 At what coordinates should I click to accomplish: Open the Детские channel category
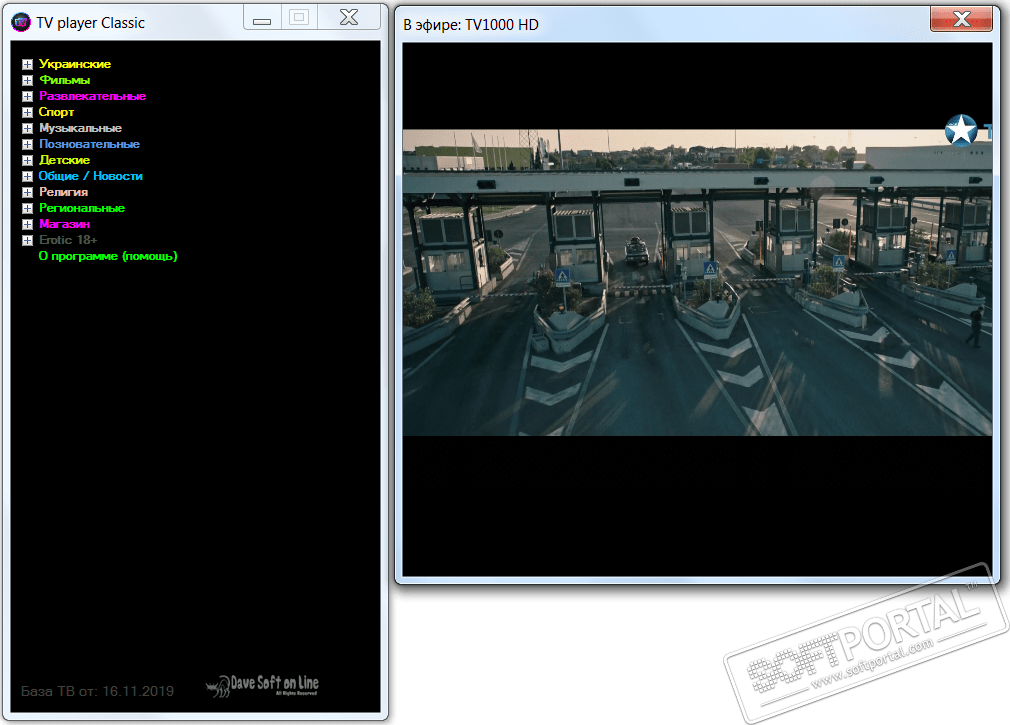coord(64,160)
